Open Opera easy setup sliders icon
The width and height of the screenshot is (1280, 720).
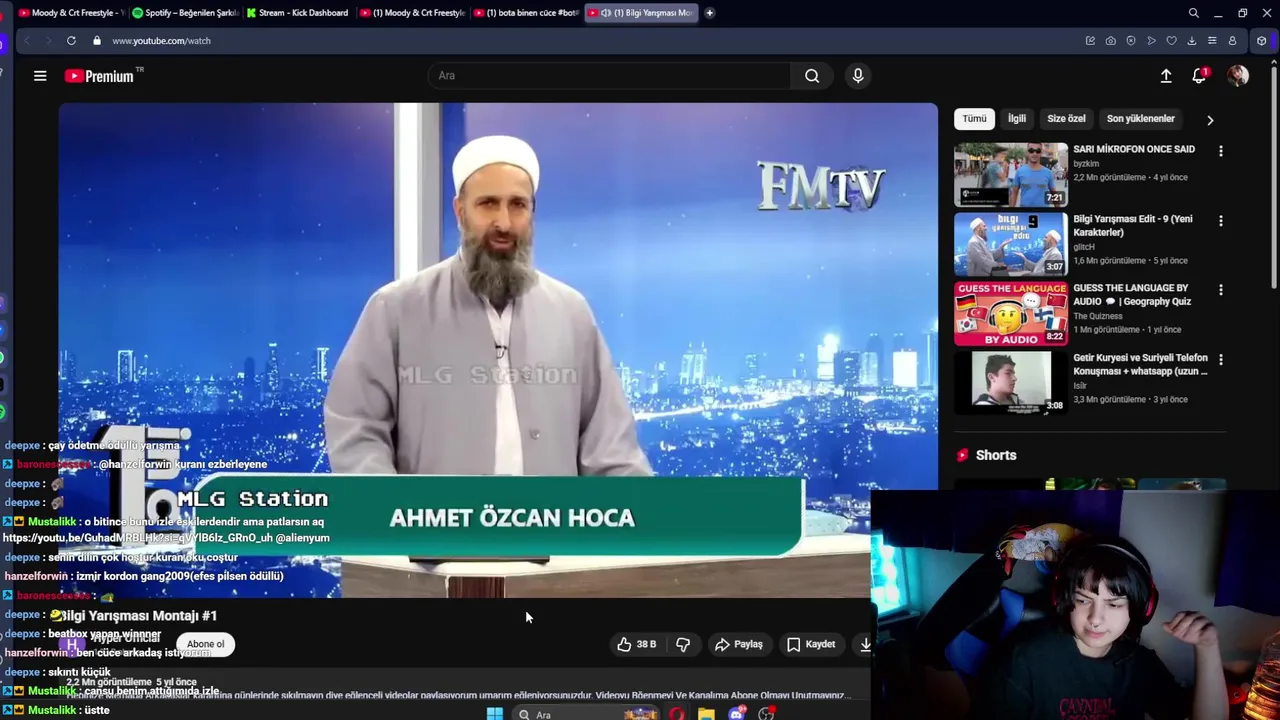pos(1212,41)
